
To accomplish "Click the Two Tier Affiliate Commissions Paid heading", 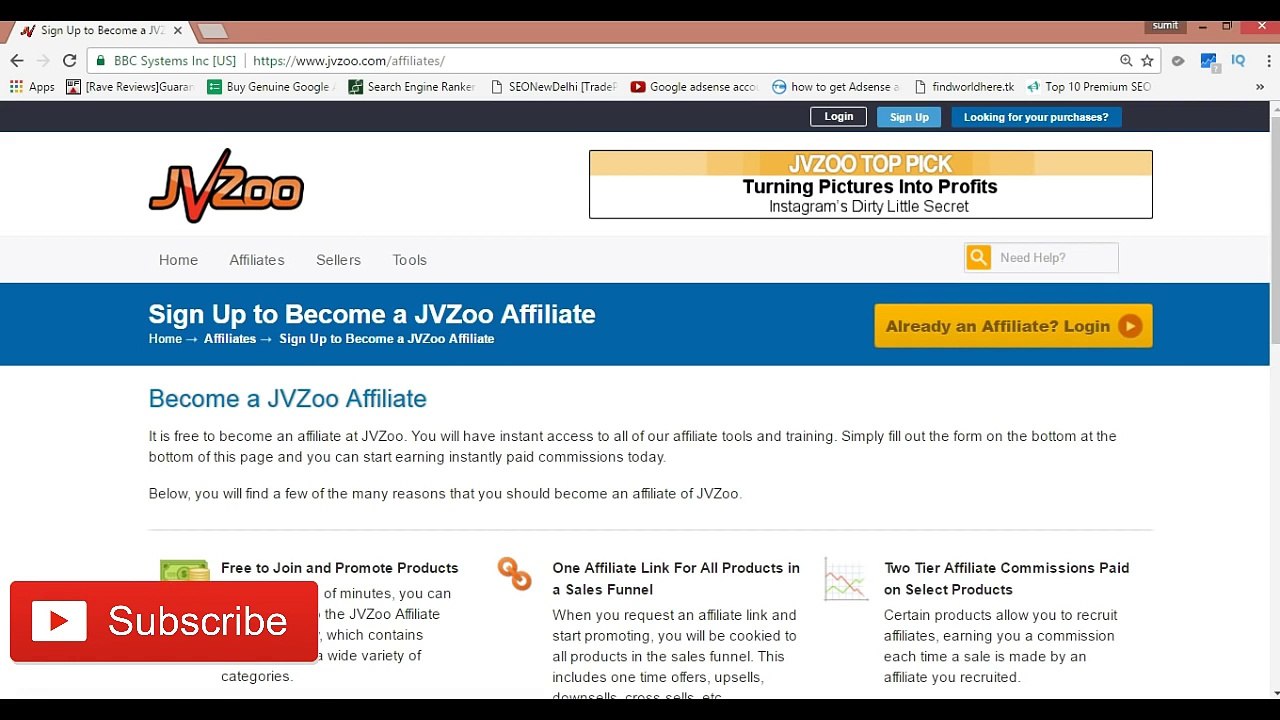I will pyautogui.click(x=1006, y=579).
